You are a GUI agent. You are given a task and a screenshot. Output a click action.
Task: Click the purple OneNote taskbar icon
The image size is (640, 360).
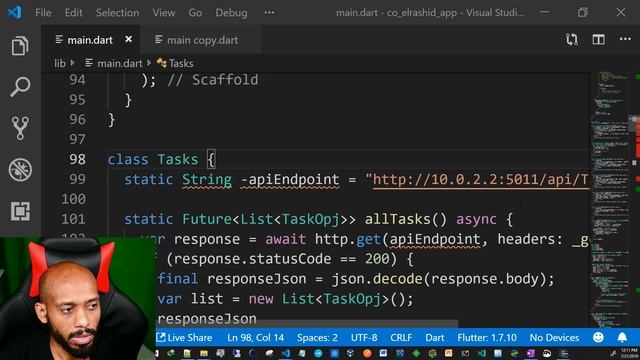pyautogui.click(x=530, y=353)
